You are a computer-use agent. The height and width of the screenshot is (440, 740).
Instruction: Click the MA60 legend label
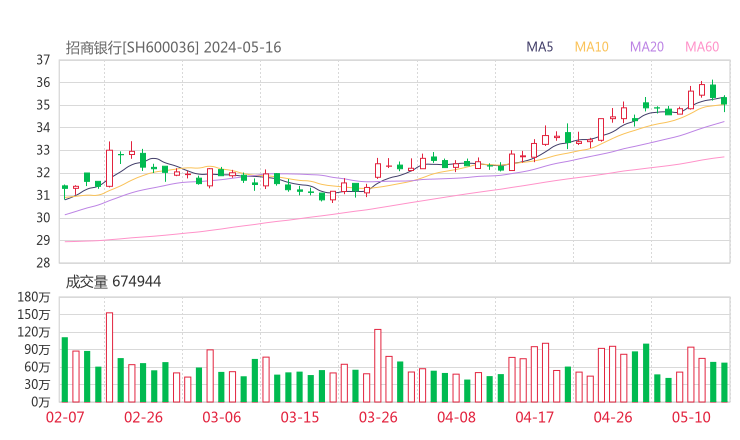[x=702, y=47]
